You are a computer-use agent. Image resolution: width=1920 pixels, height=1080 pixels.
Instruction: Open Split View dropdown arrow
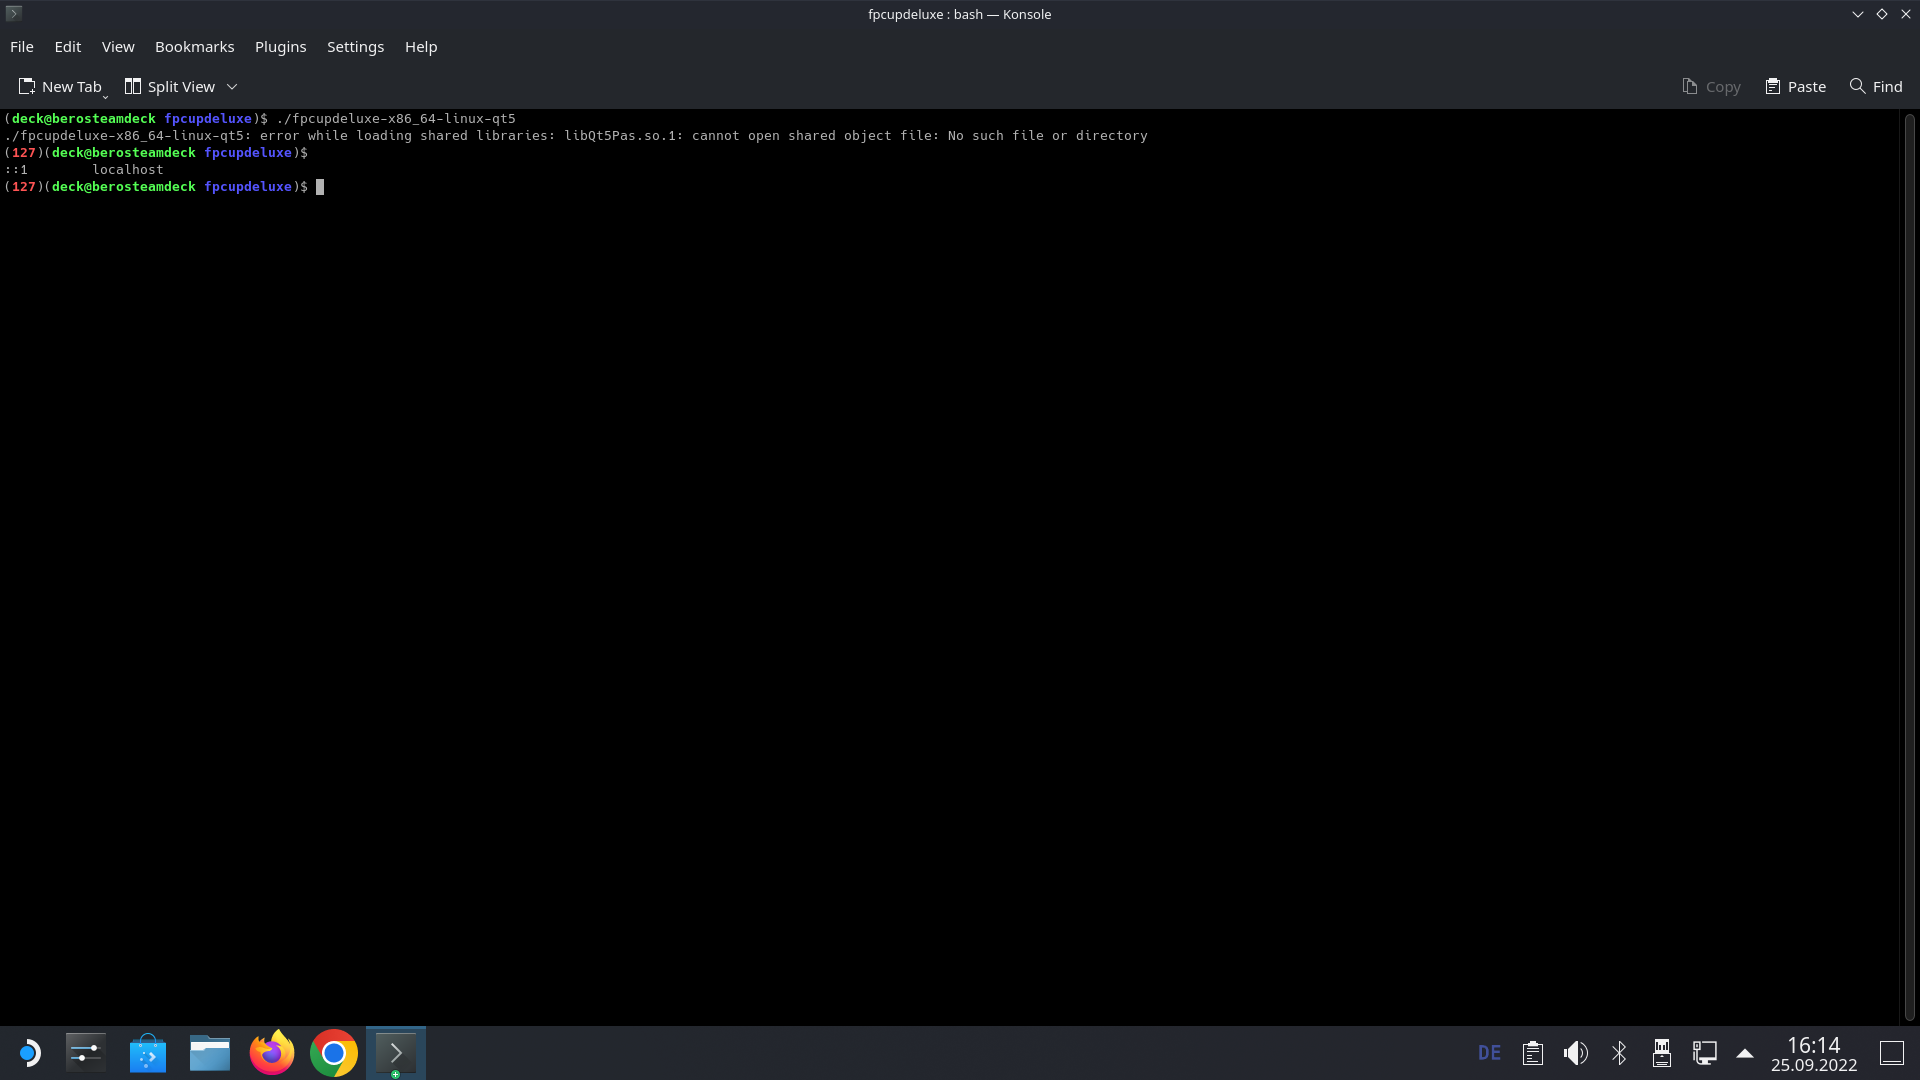232,87
